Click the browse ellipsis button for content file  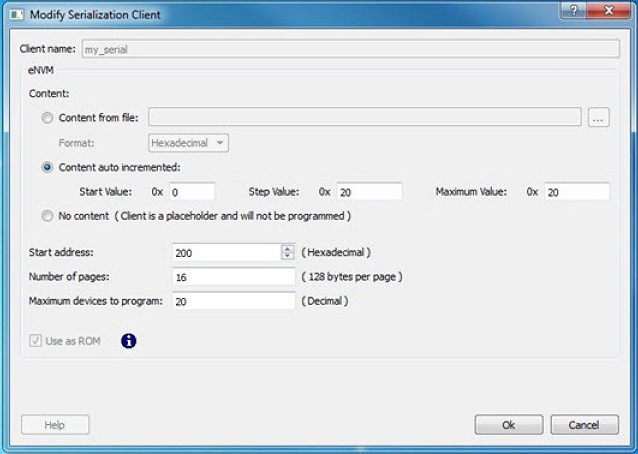click(598, 118)
